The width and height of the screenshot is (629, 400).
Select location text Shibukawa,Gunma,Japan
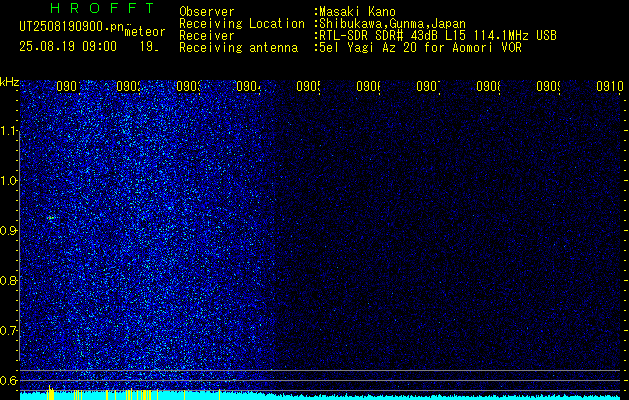(392, 24)
